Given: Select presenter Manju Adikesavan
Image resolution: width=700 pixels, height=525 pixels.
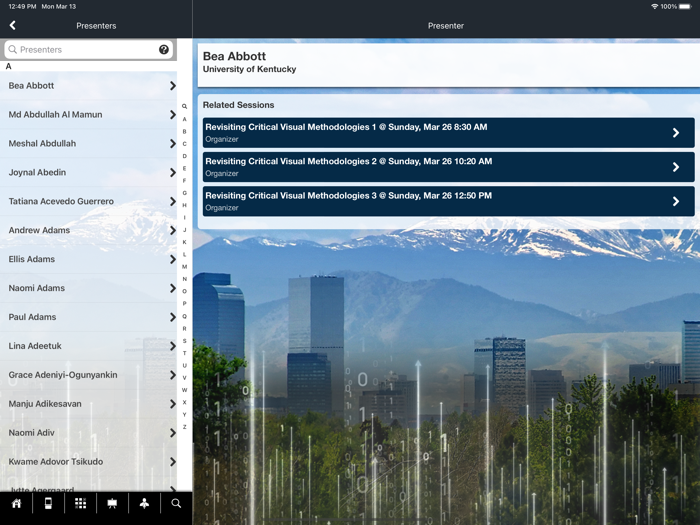Looking at the screenshot, I should [88, 404].
